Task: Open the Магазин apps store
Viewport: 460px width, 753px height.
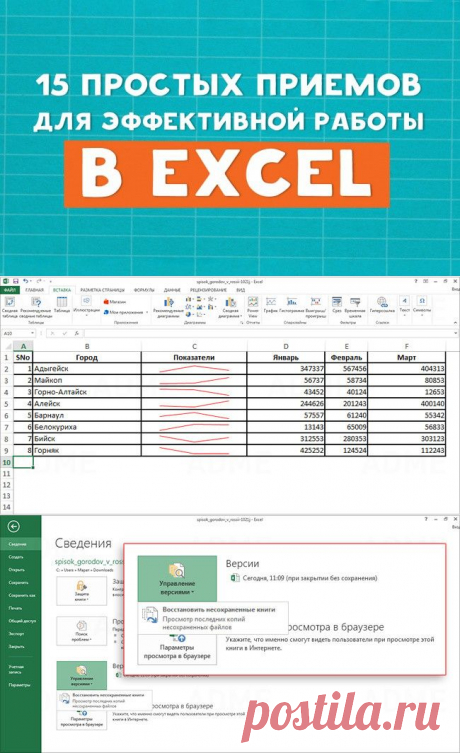Action: click(115, 302)
